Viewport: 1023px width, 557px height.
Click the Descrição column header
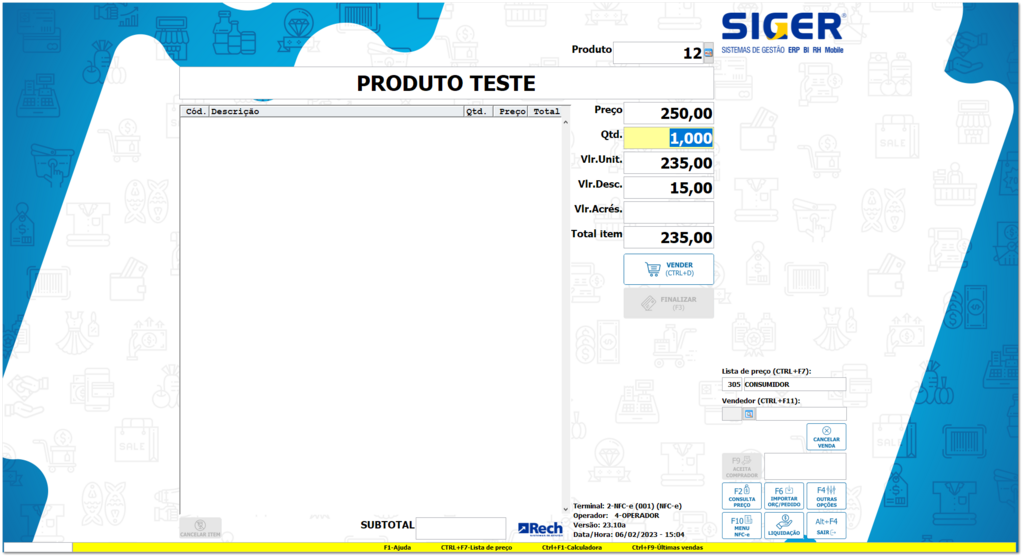[336, 112]
